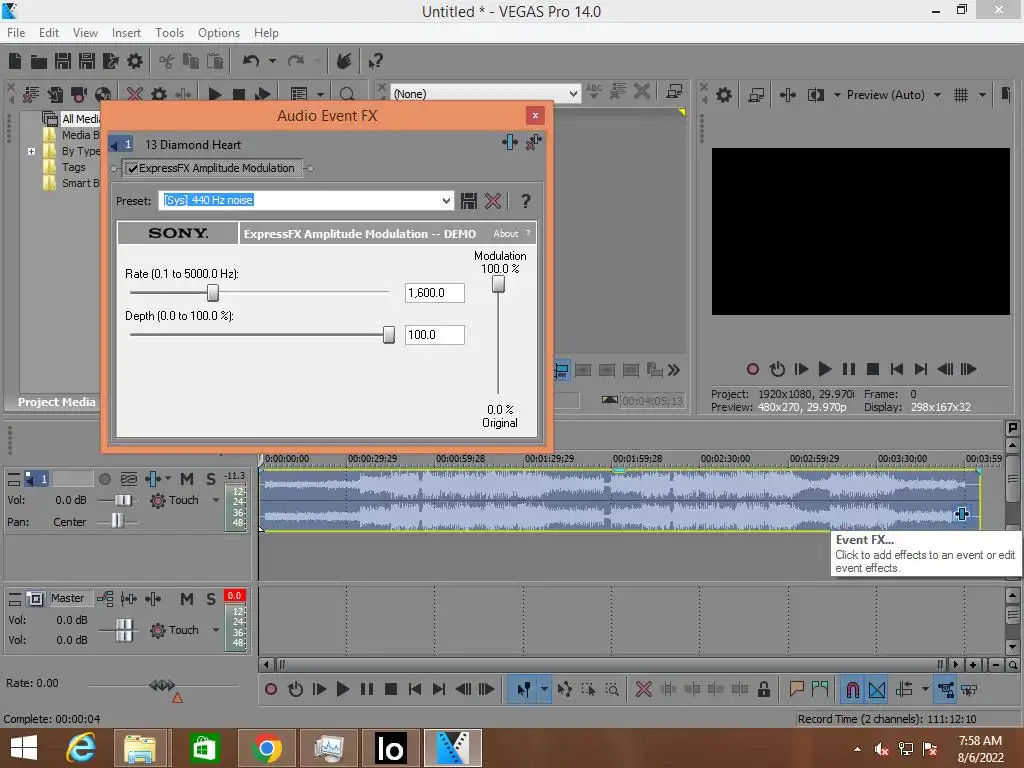Image resolution: width=1024 pixels, height=768 pixels.
Task: Solo audio track 1 with S button
Action: 211,479
